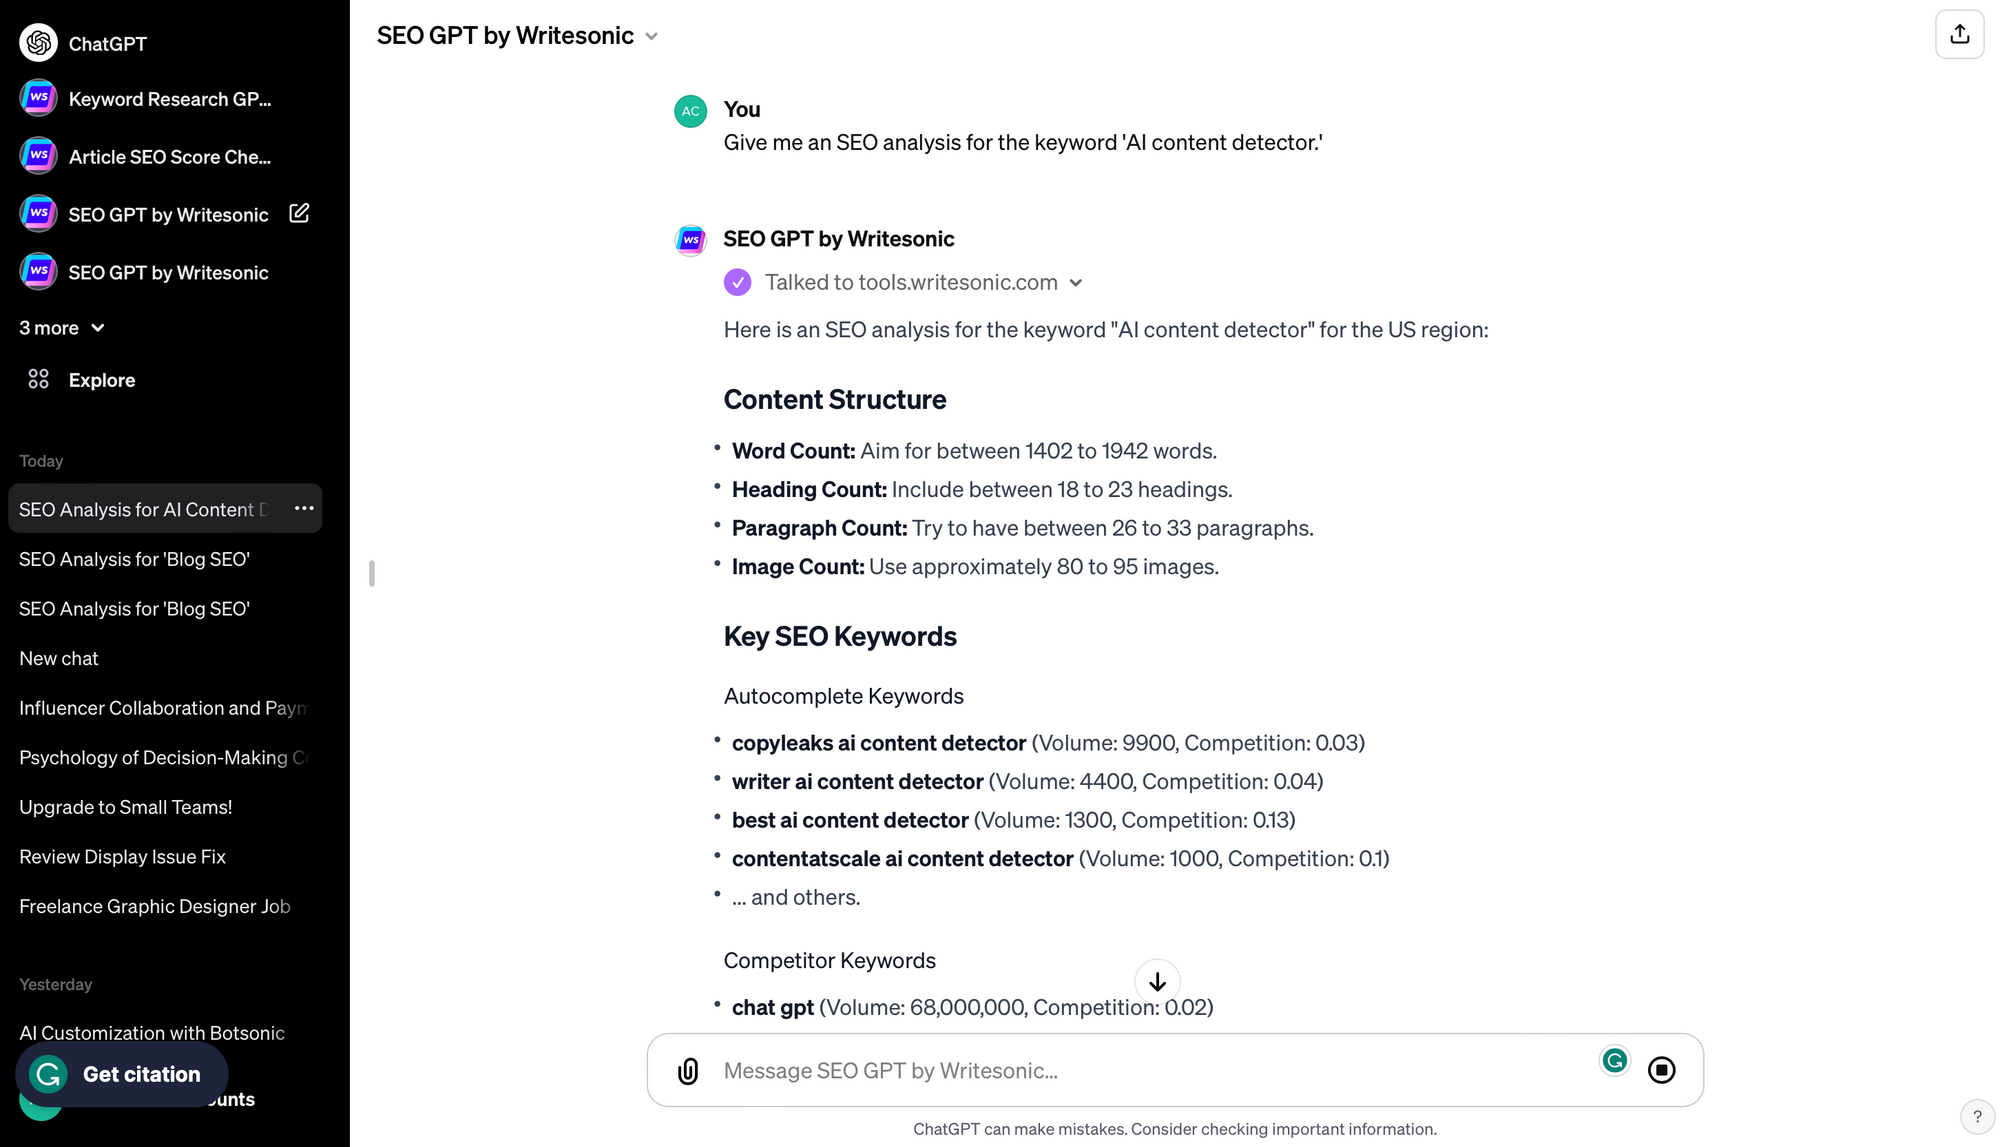Screen dimensions: 2000x1147
Task: Switch to the 'New chat' conversation
Action: tap(59, 658)
